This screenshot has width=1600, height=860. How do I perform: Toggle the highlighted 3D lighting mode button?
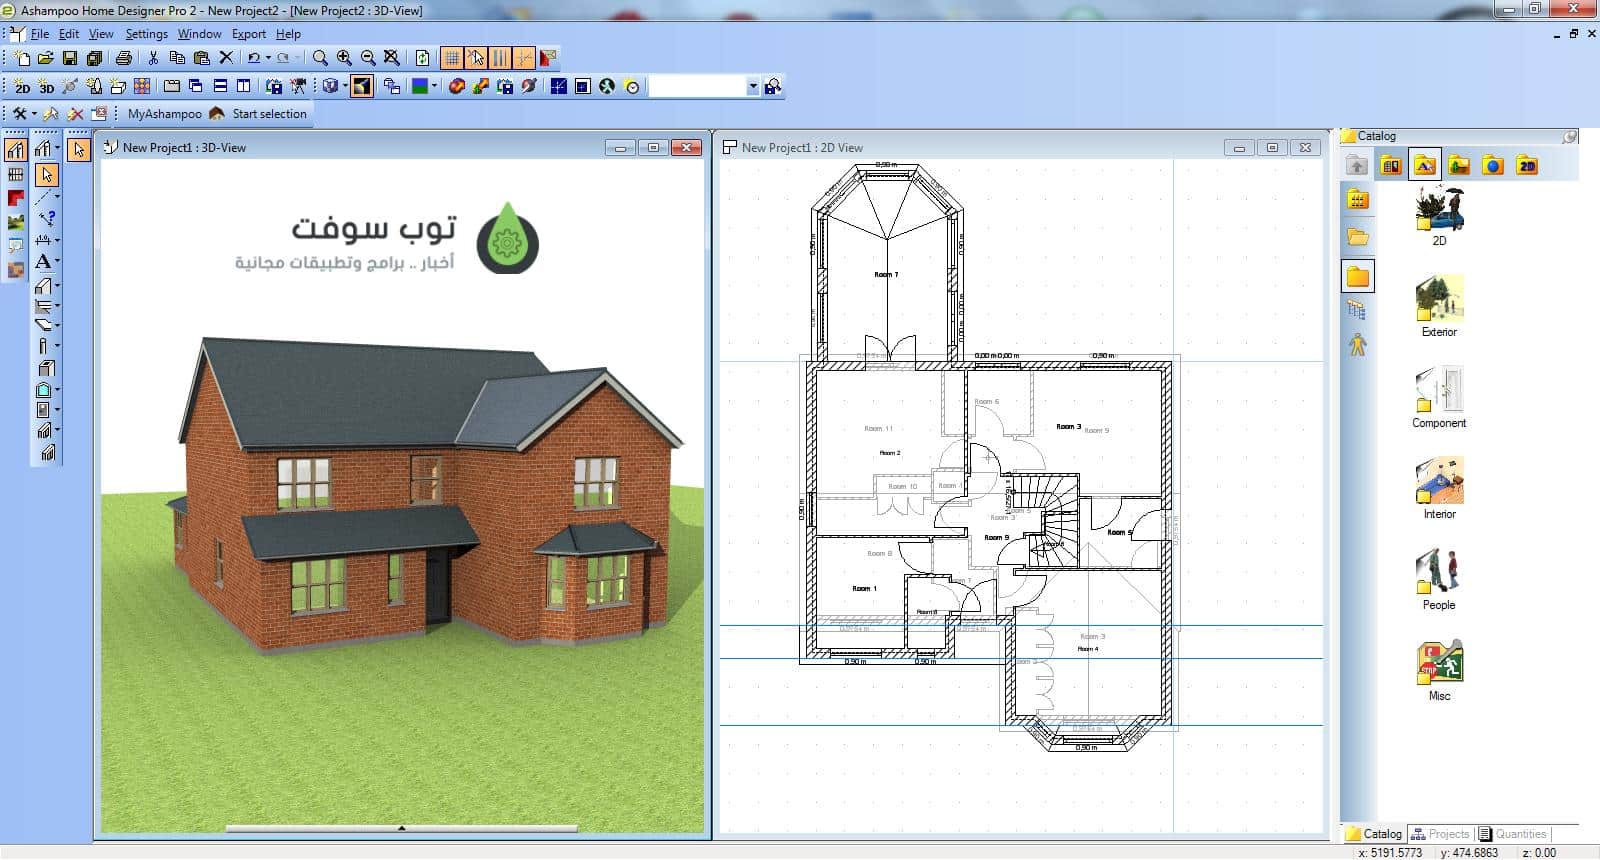pyautogui.click(x=362, y=87)
